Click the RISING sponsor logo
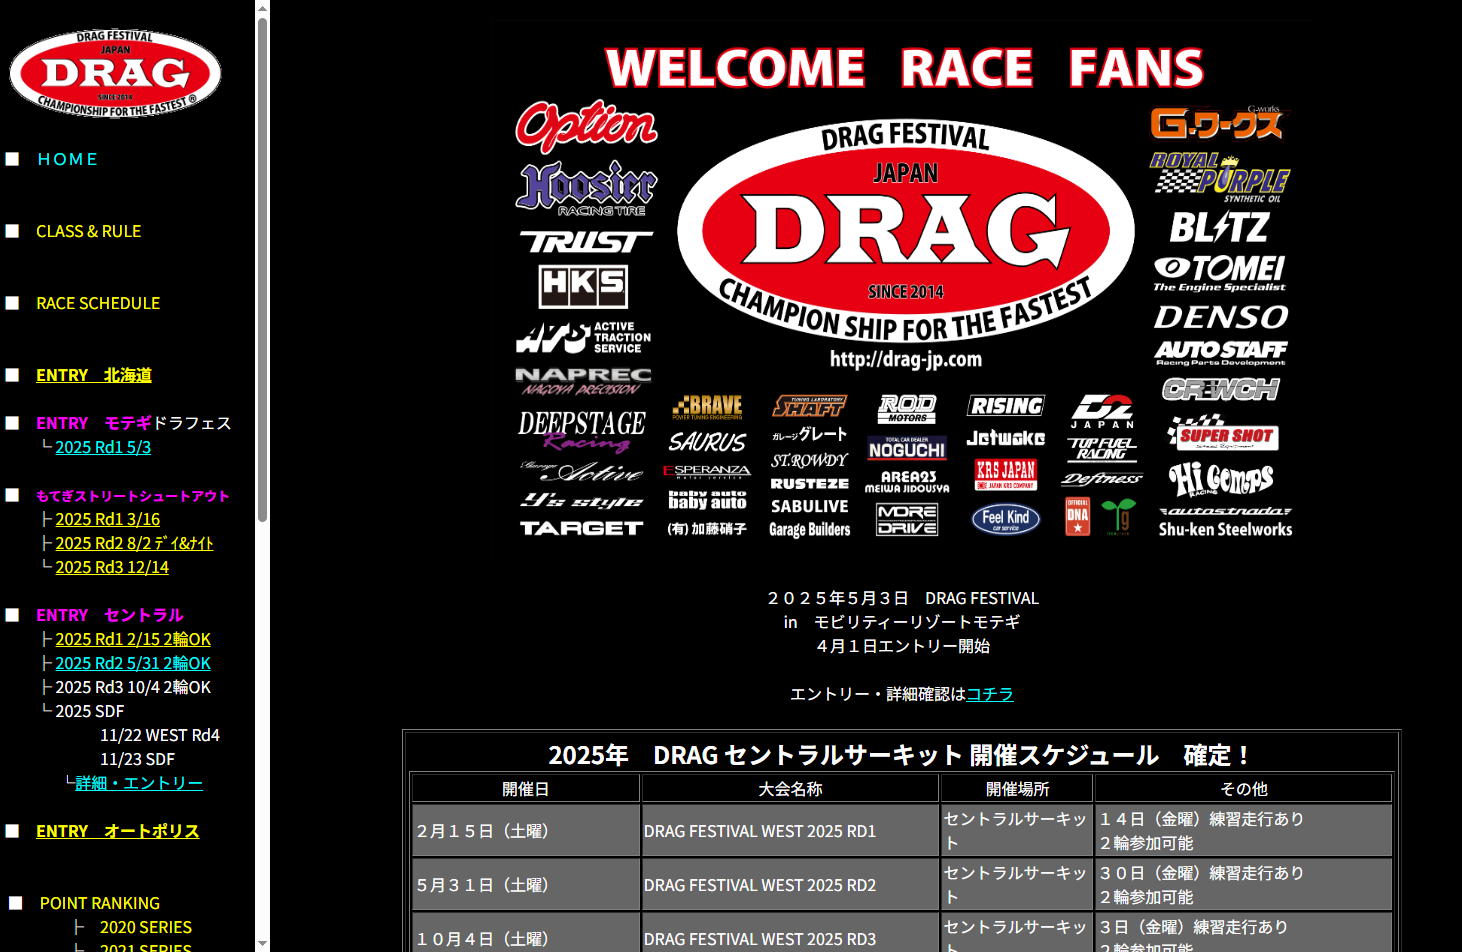The image size is (1462, 952). click(x=1006, y=405)
